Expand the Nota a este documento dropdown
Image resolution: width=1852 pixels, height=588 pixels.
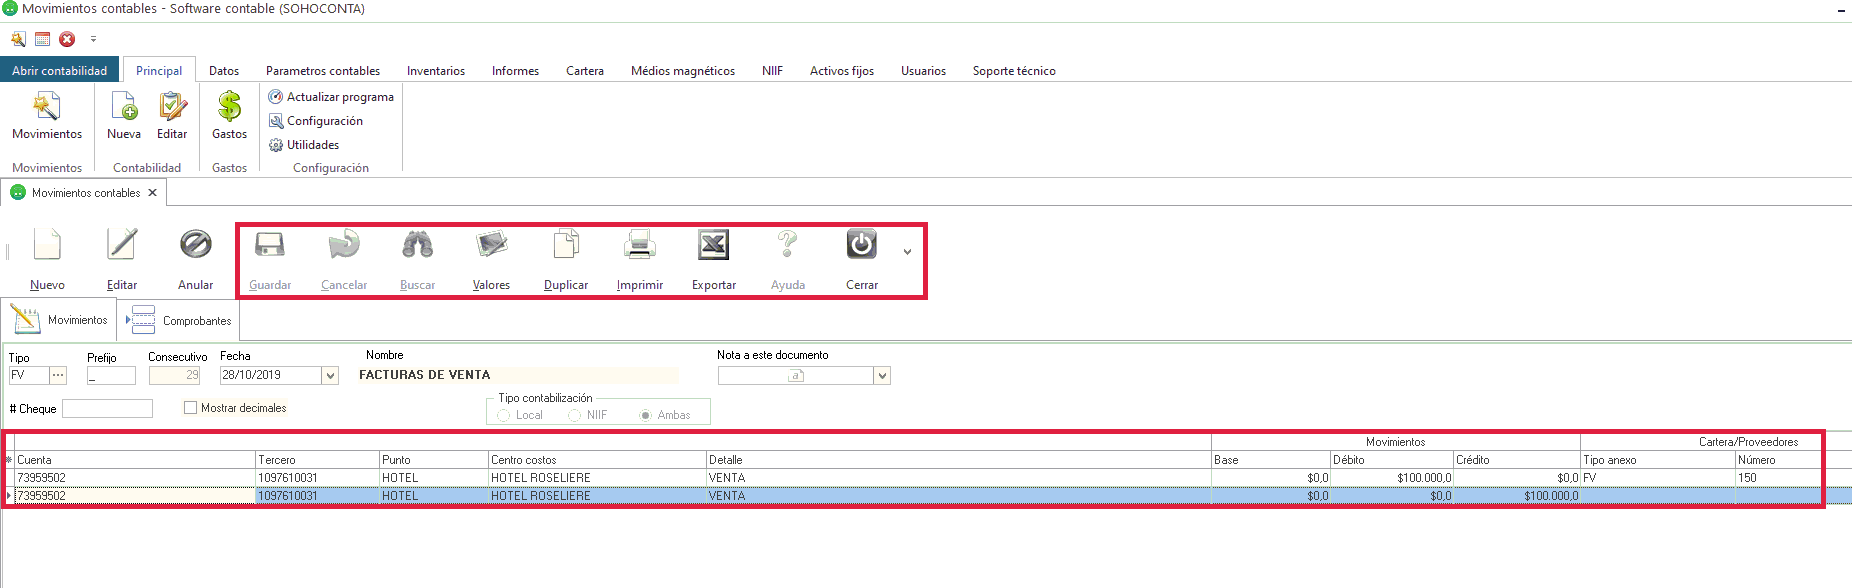(882, 376)
